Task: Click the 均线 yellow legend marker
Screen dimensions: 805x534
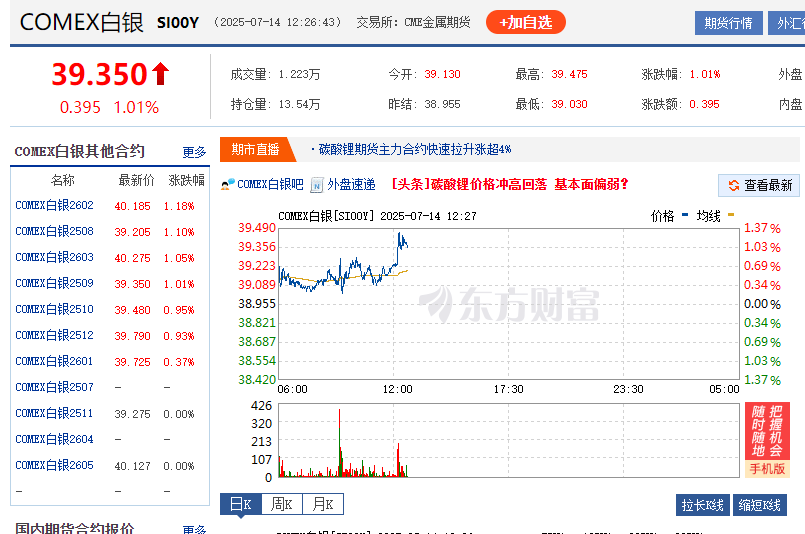Action: 731,215
